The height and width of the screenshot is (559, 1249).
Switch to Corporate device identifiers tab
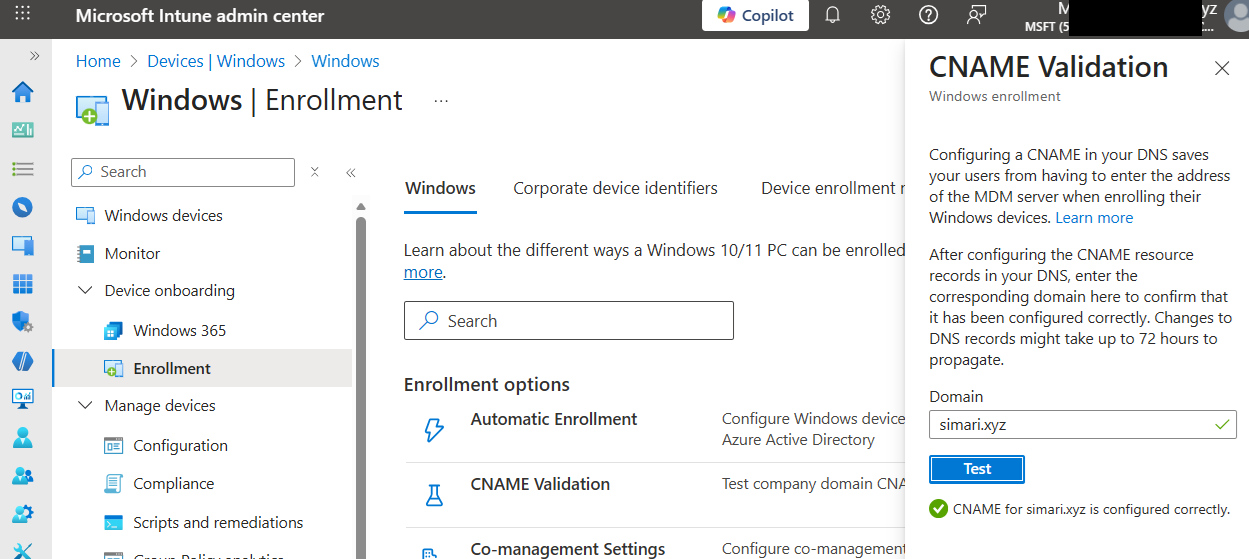[x=615, y=188]
